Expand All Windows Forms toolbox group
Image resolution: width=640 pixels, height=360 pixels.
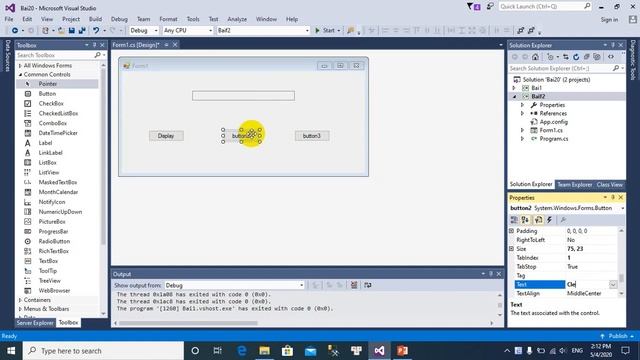point(20,66)
